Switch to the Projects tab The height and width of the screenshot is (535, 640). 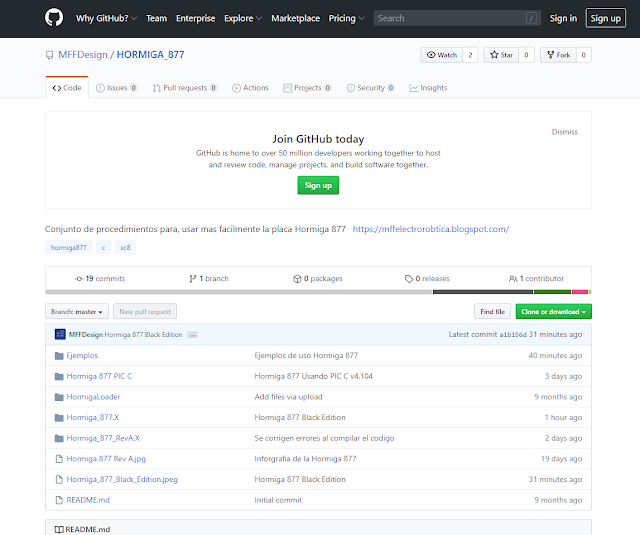[x=307, y=88]
